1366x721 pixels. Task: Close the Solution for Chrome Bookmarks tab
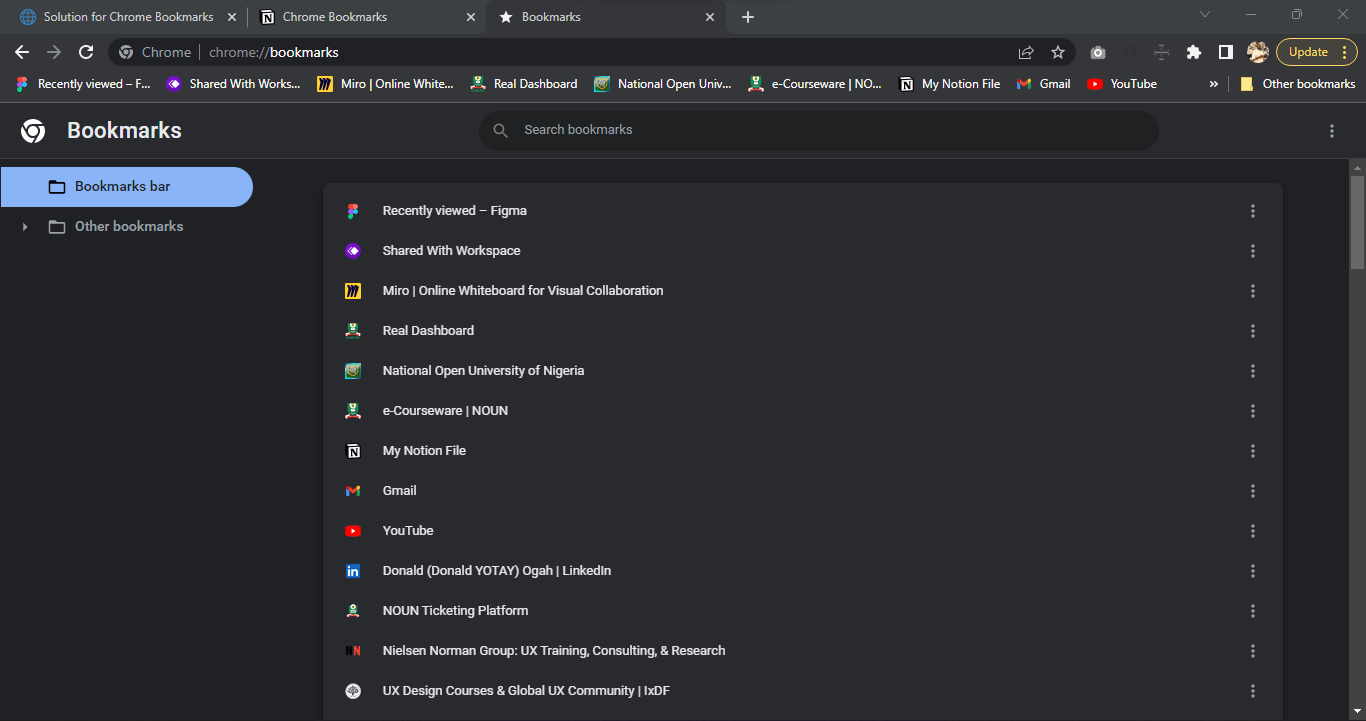click(232, 17)
